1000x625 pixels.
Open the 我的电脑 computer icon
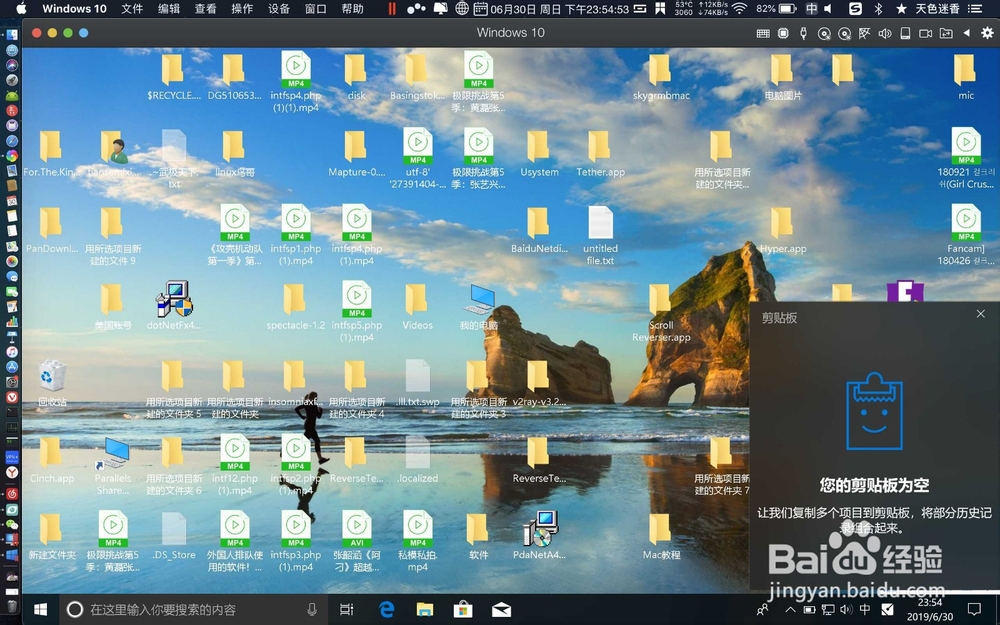click(x=478, y=306)
